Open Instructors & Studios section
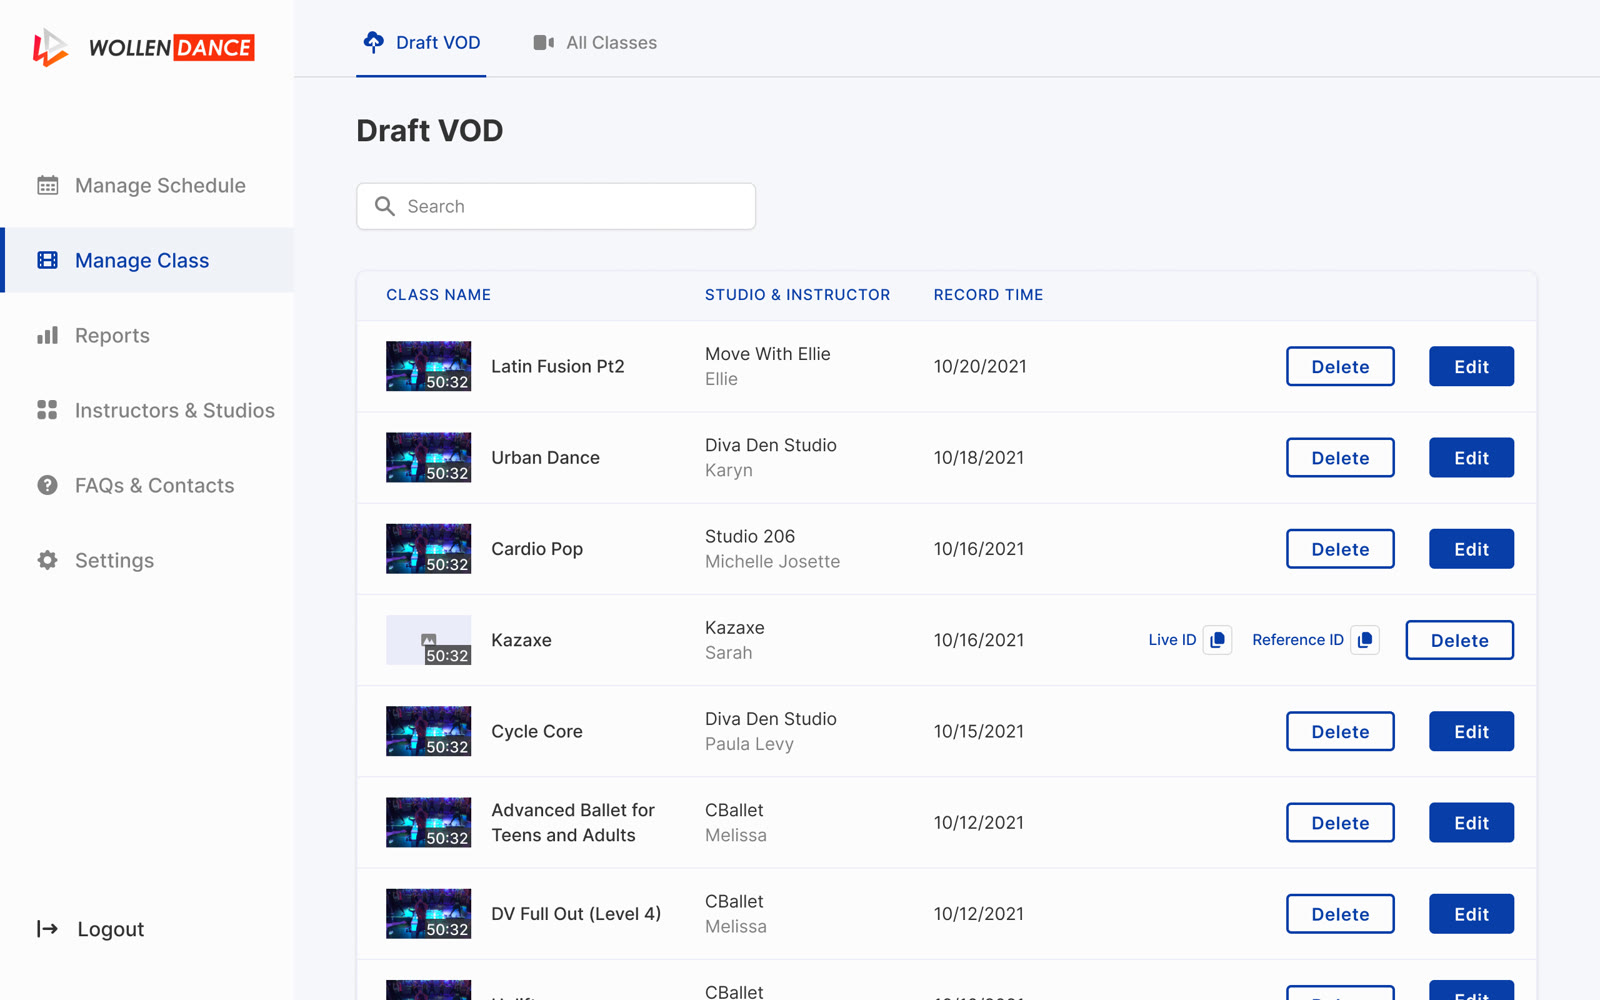1600x1000 pixels. [147, 410]
